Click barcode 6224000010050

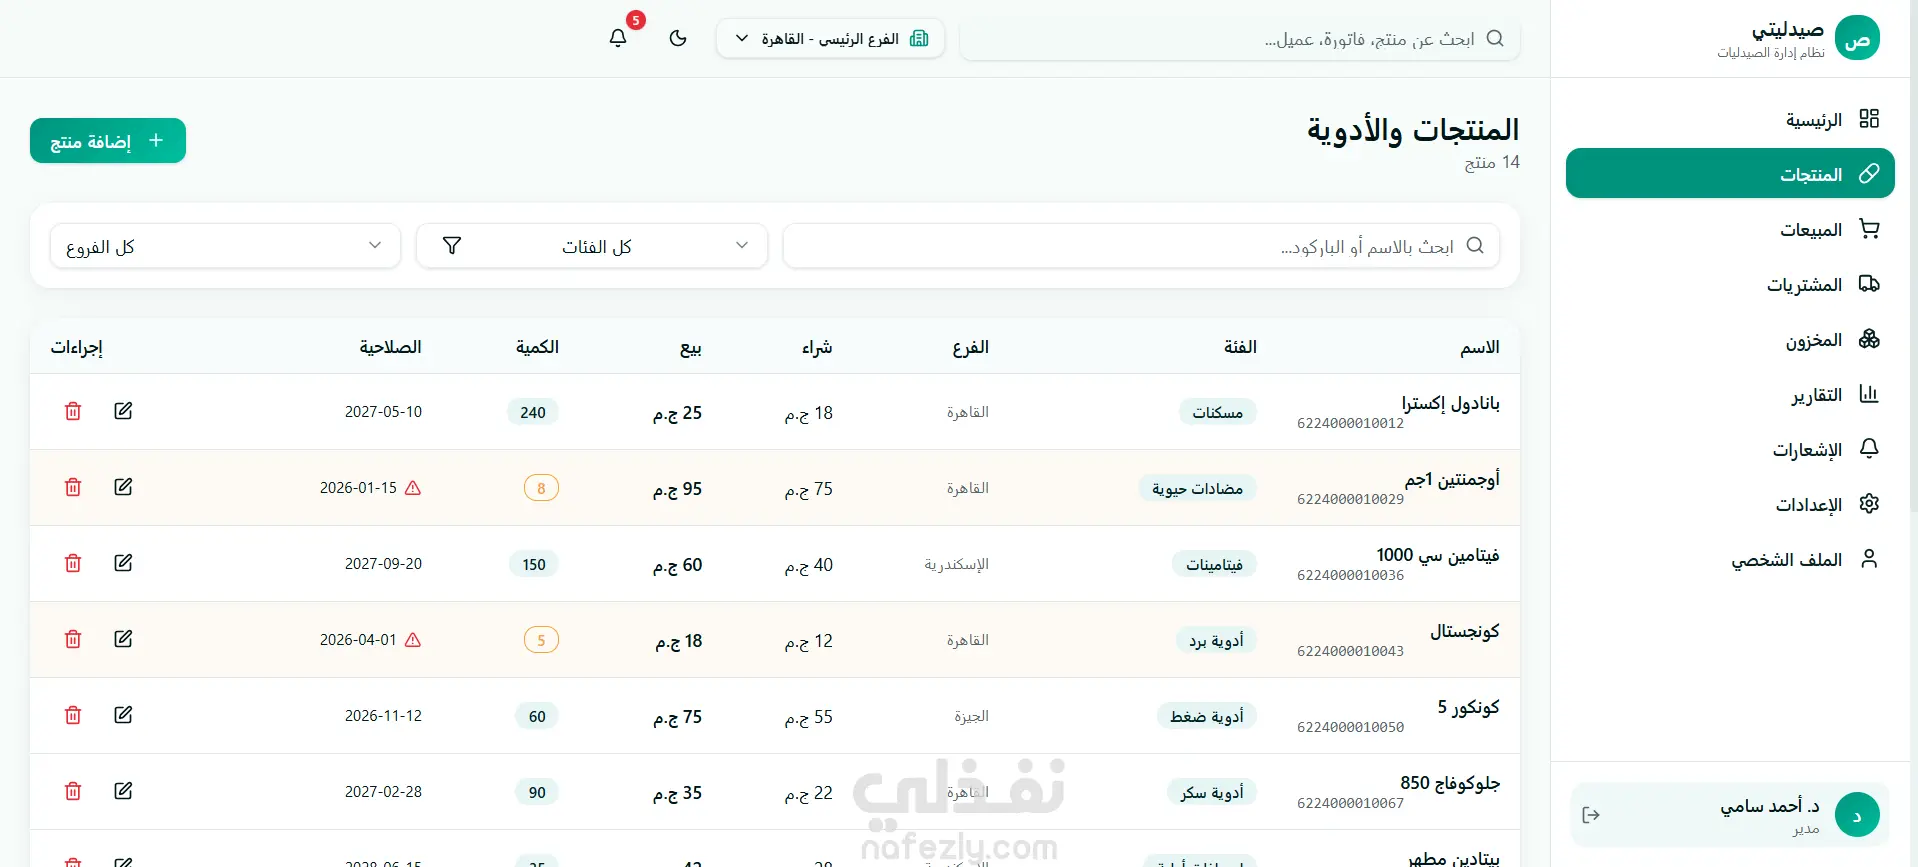tap(1350, 727)
